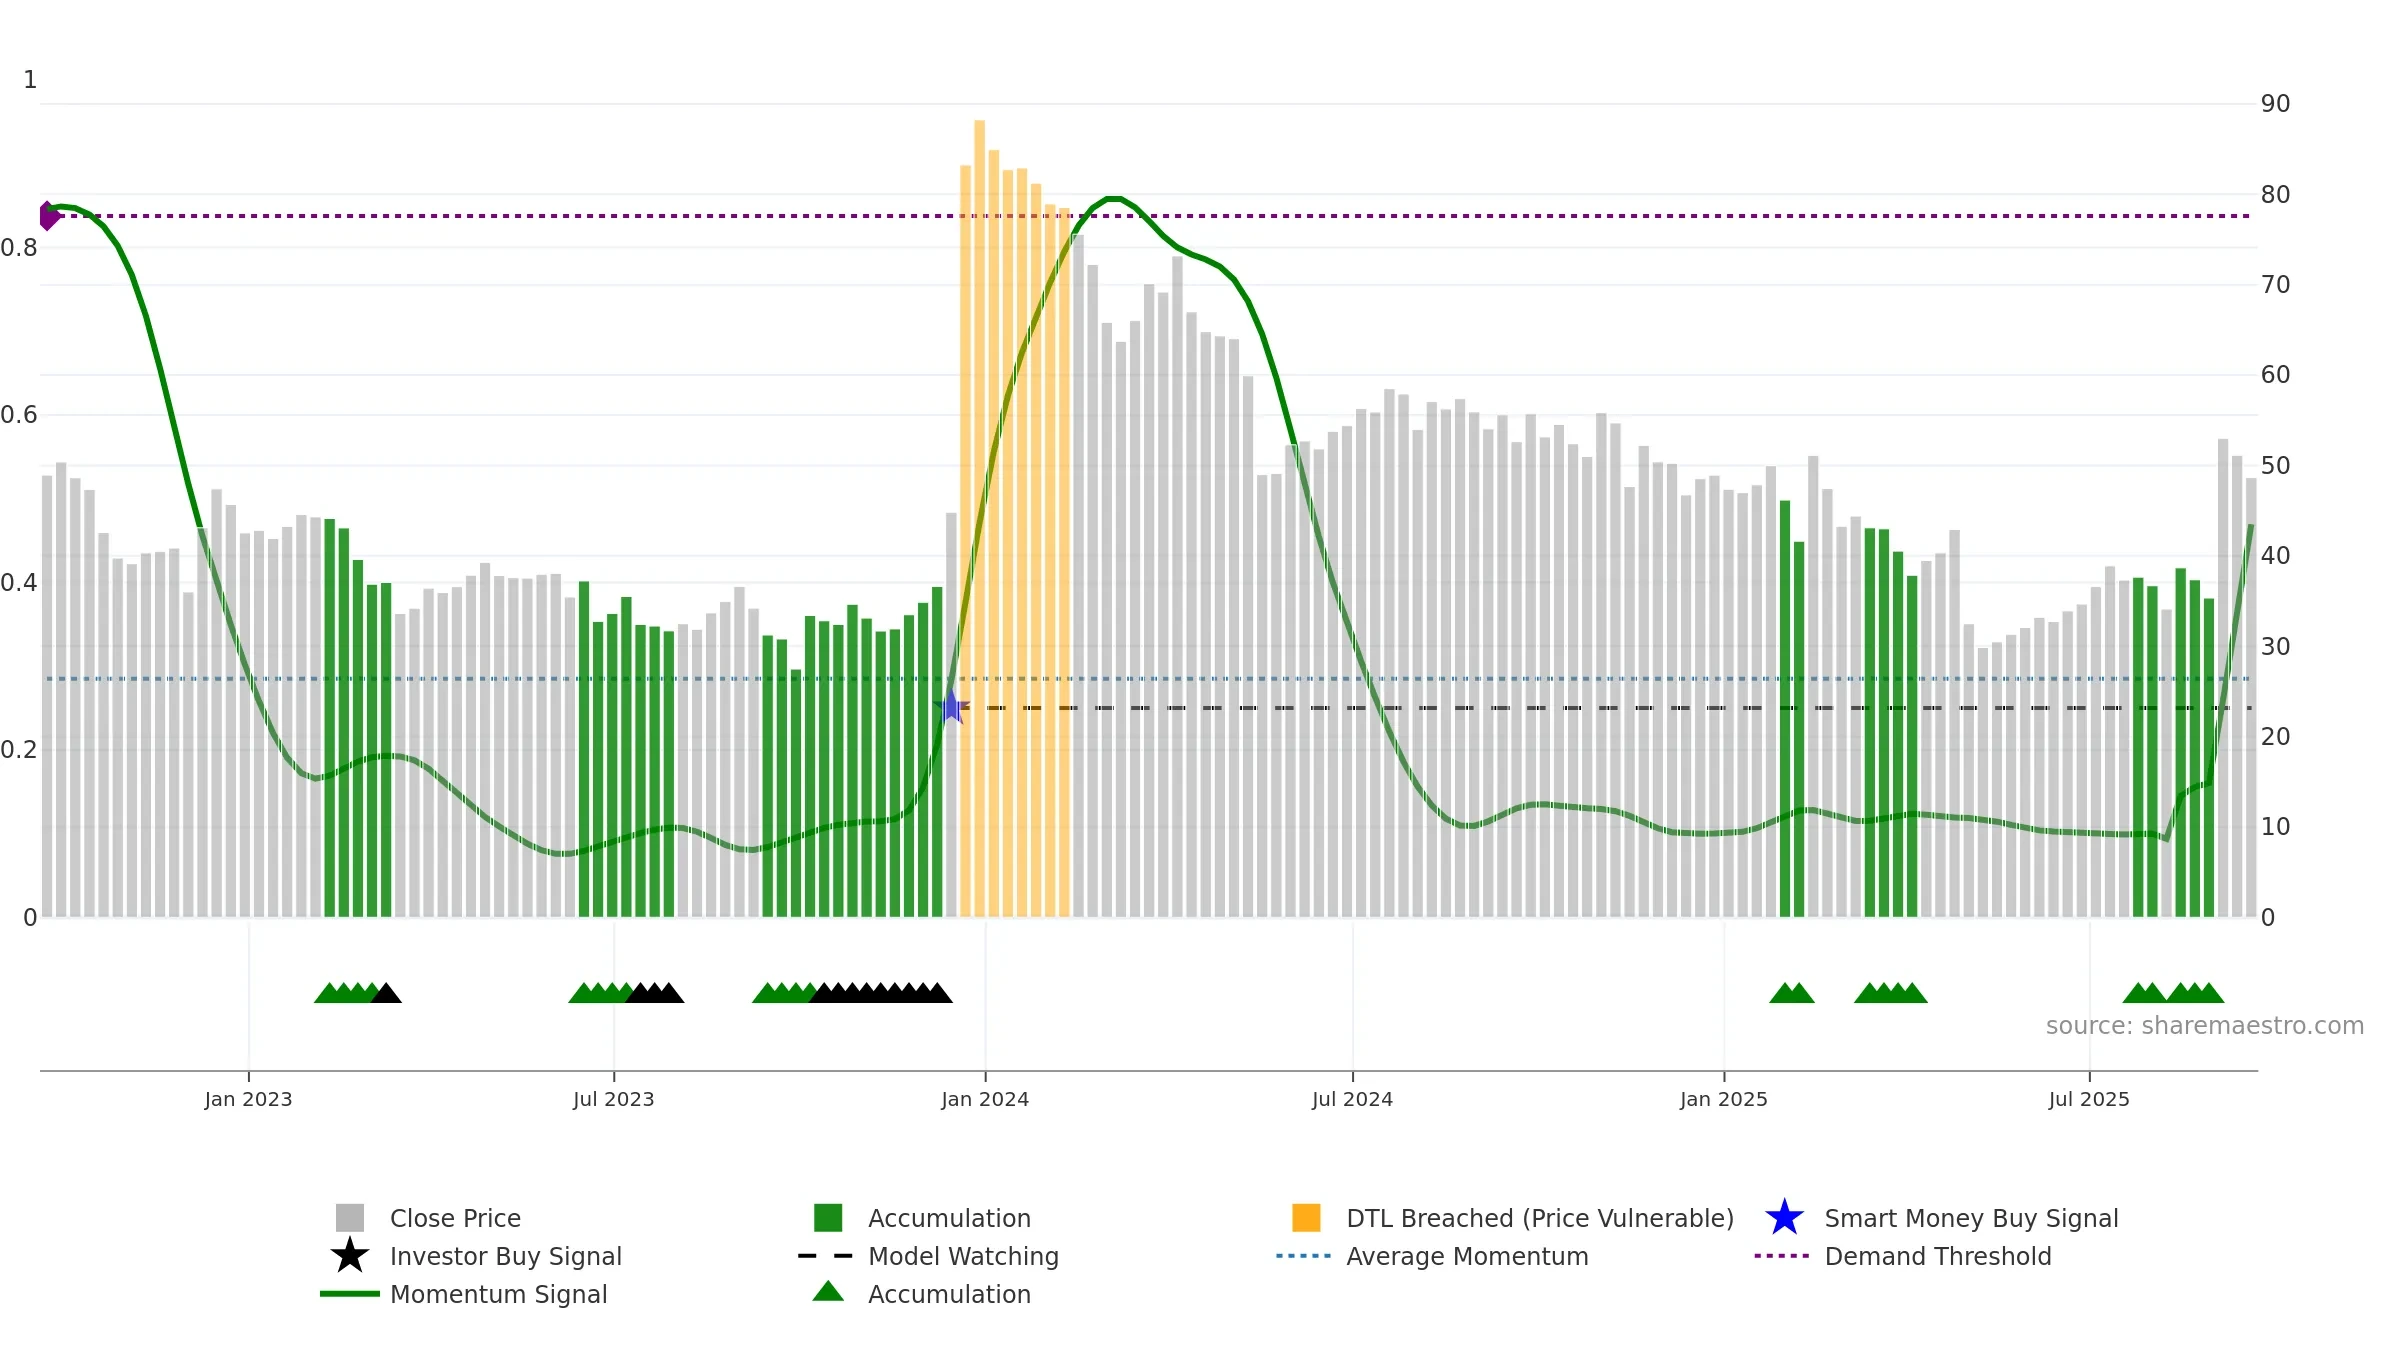The width and height of the screenshot is (2400, 1350).
Task: Click the green Momentum Signal line legend icon
Action: (x=350, y=1294)
